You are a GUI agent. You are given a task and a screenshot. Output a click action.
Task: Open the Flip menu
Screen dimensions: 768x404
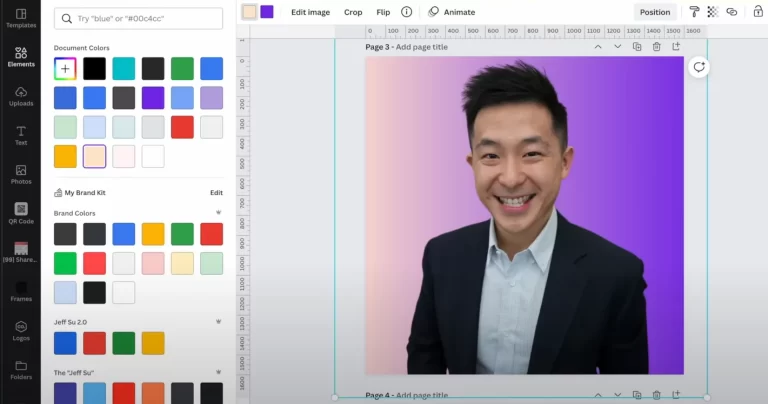(383, 12)
